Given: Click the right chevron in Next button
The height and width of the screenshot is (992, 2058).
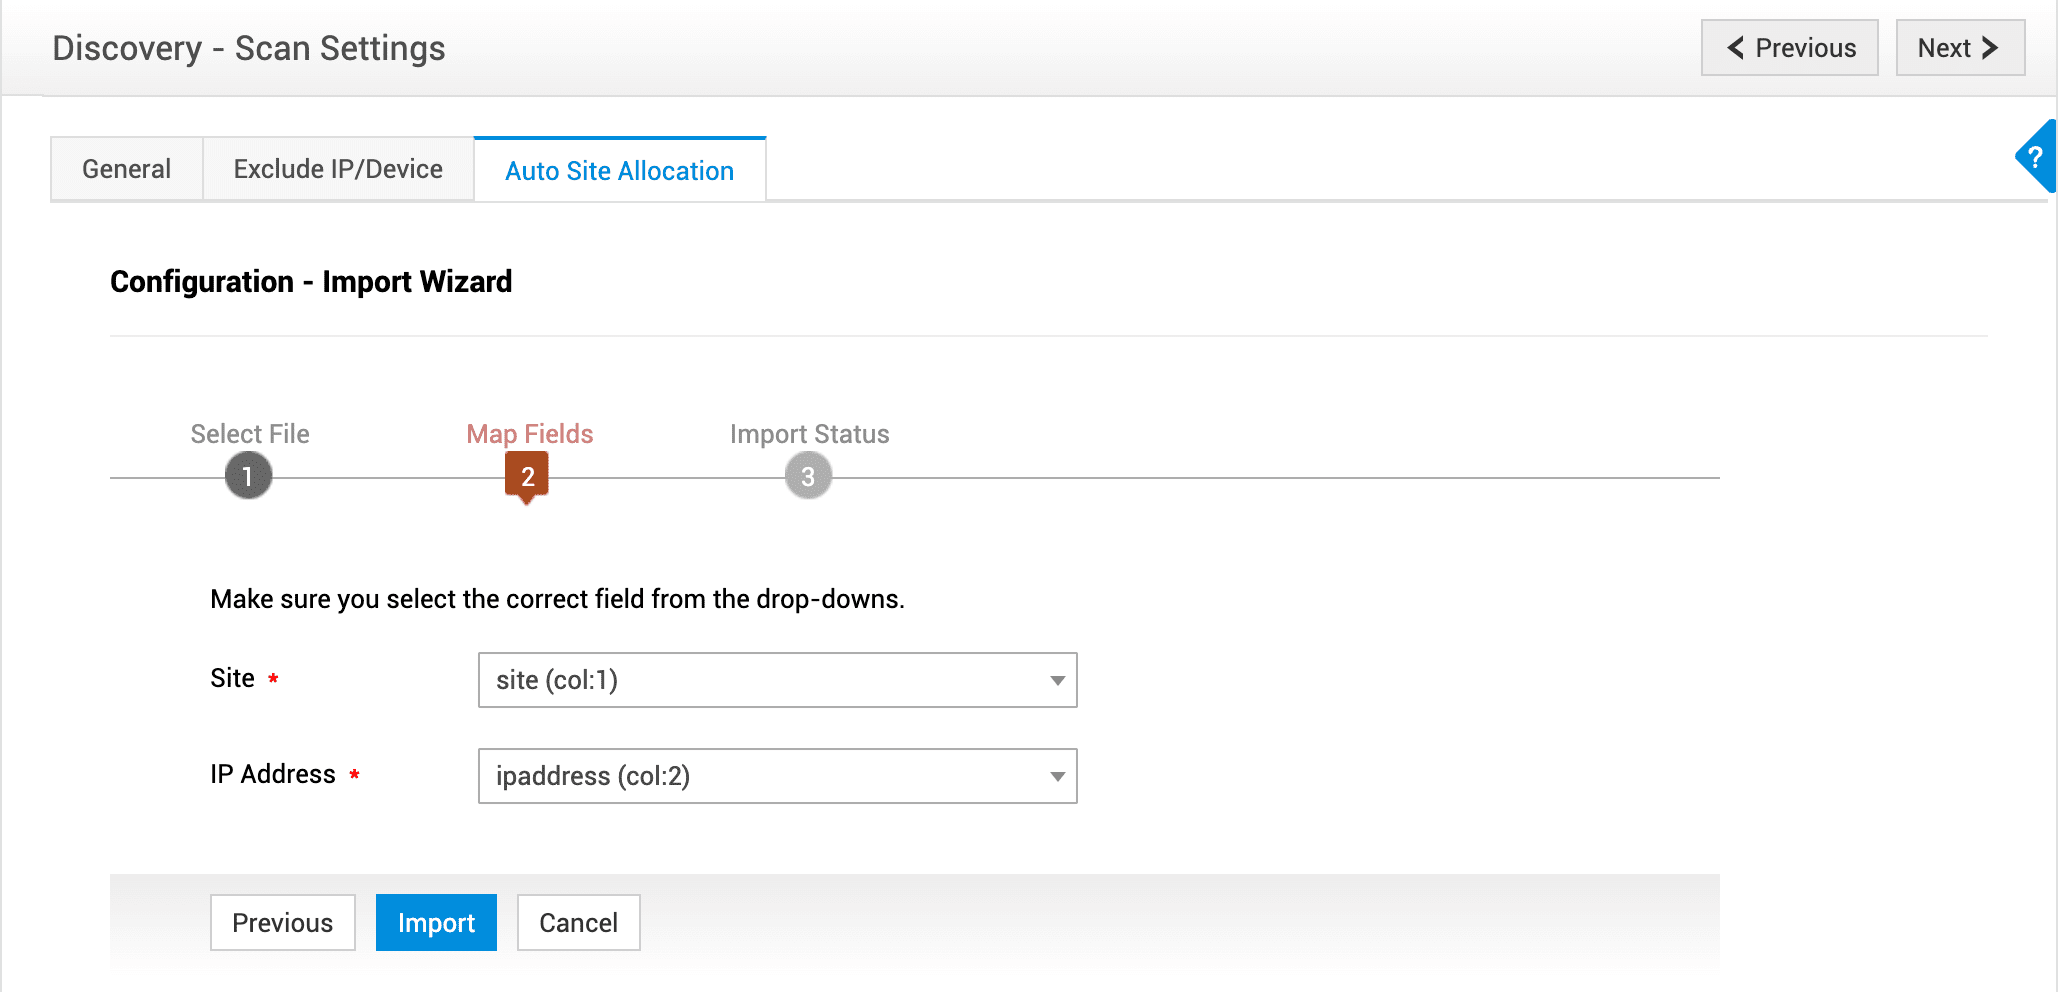Looking at the screenshot, I should [1990, 48].
